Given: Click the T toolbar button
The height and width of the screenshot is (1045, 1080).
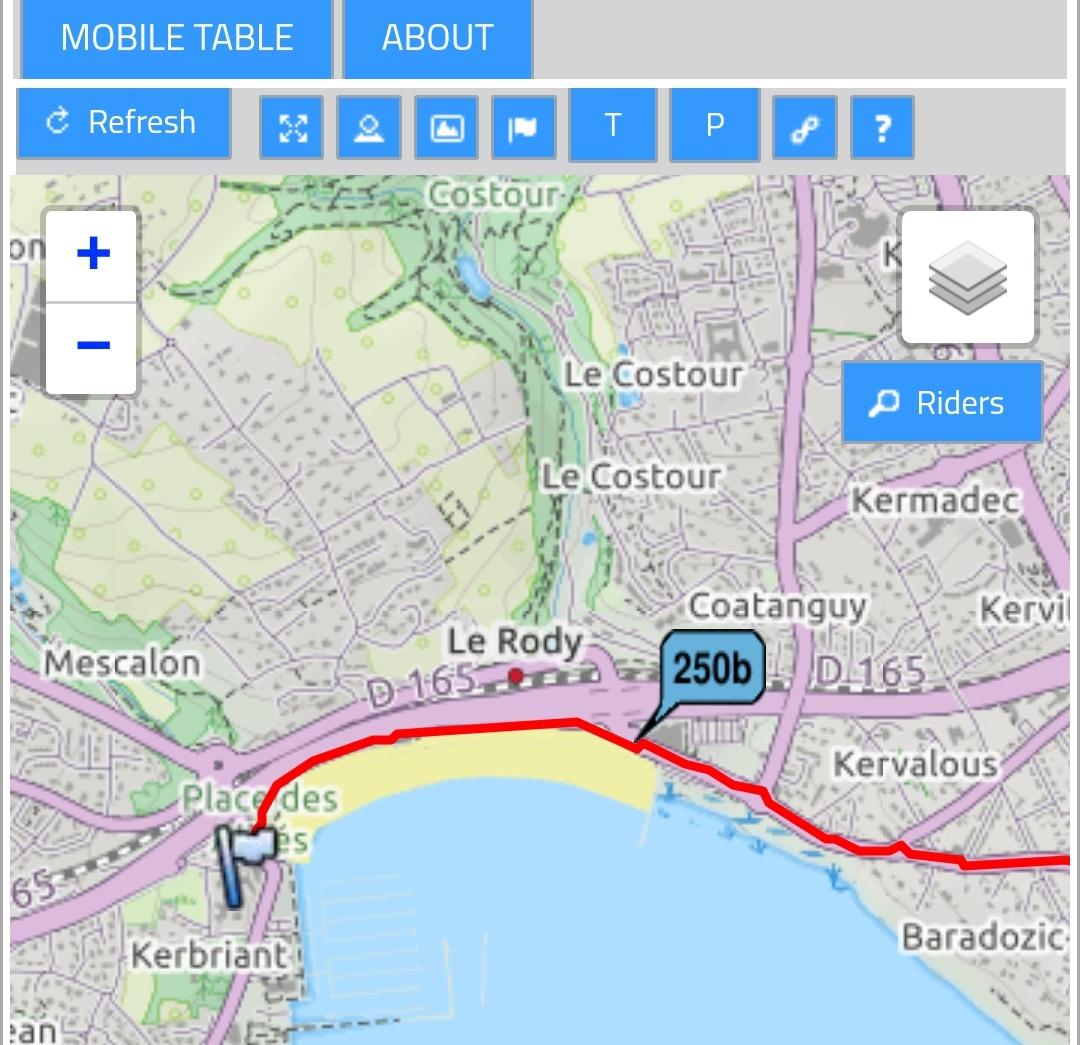Looking at the screenshot, I should click(612, 125).
